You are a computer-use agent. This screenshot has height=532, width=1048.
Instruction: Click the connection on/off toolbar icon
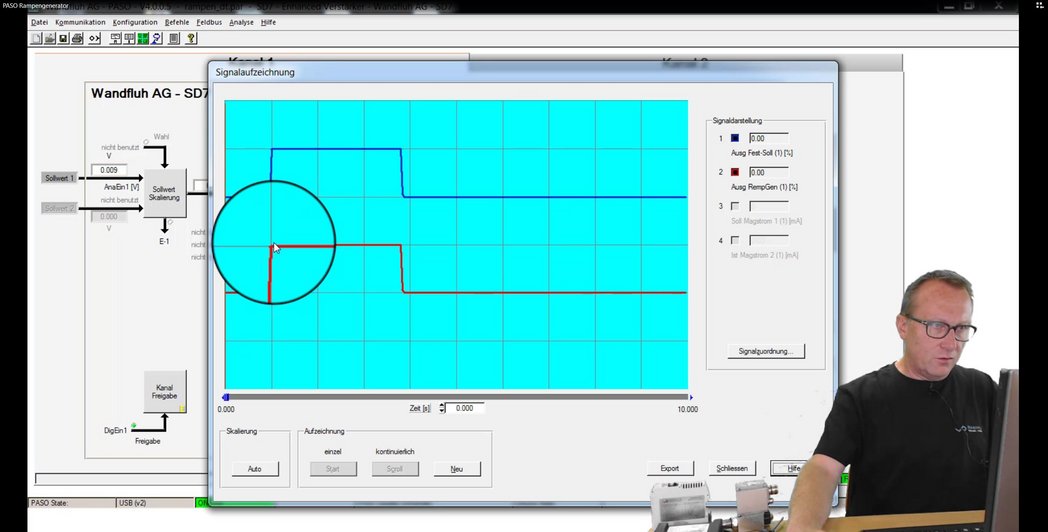(94, 39)
